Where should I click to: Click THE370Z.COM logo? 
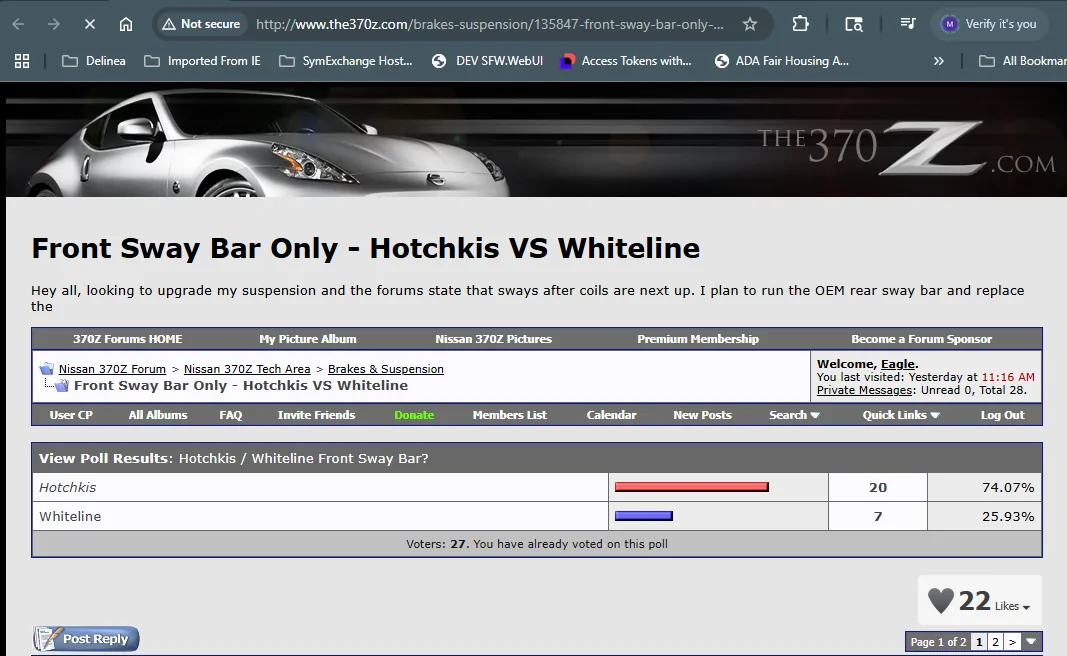(x=906, y=148)
